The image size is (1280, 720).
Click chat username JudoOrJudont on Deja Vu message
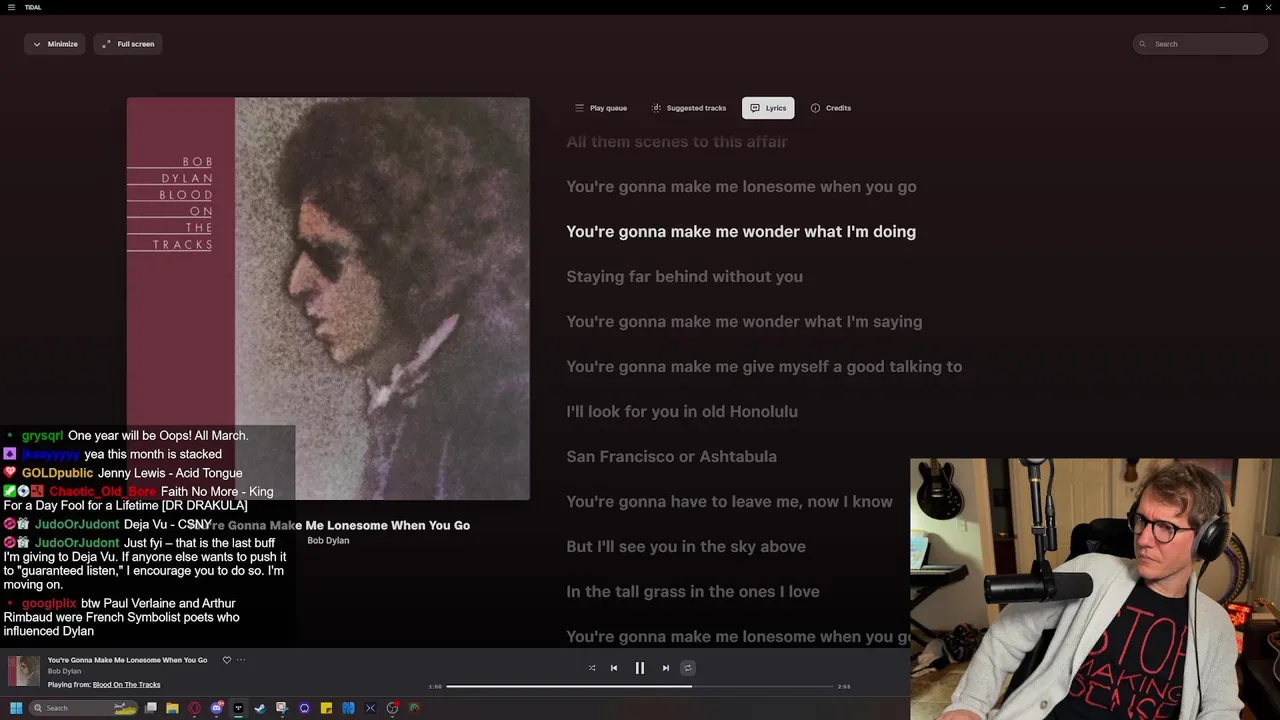point(77,524)
